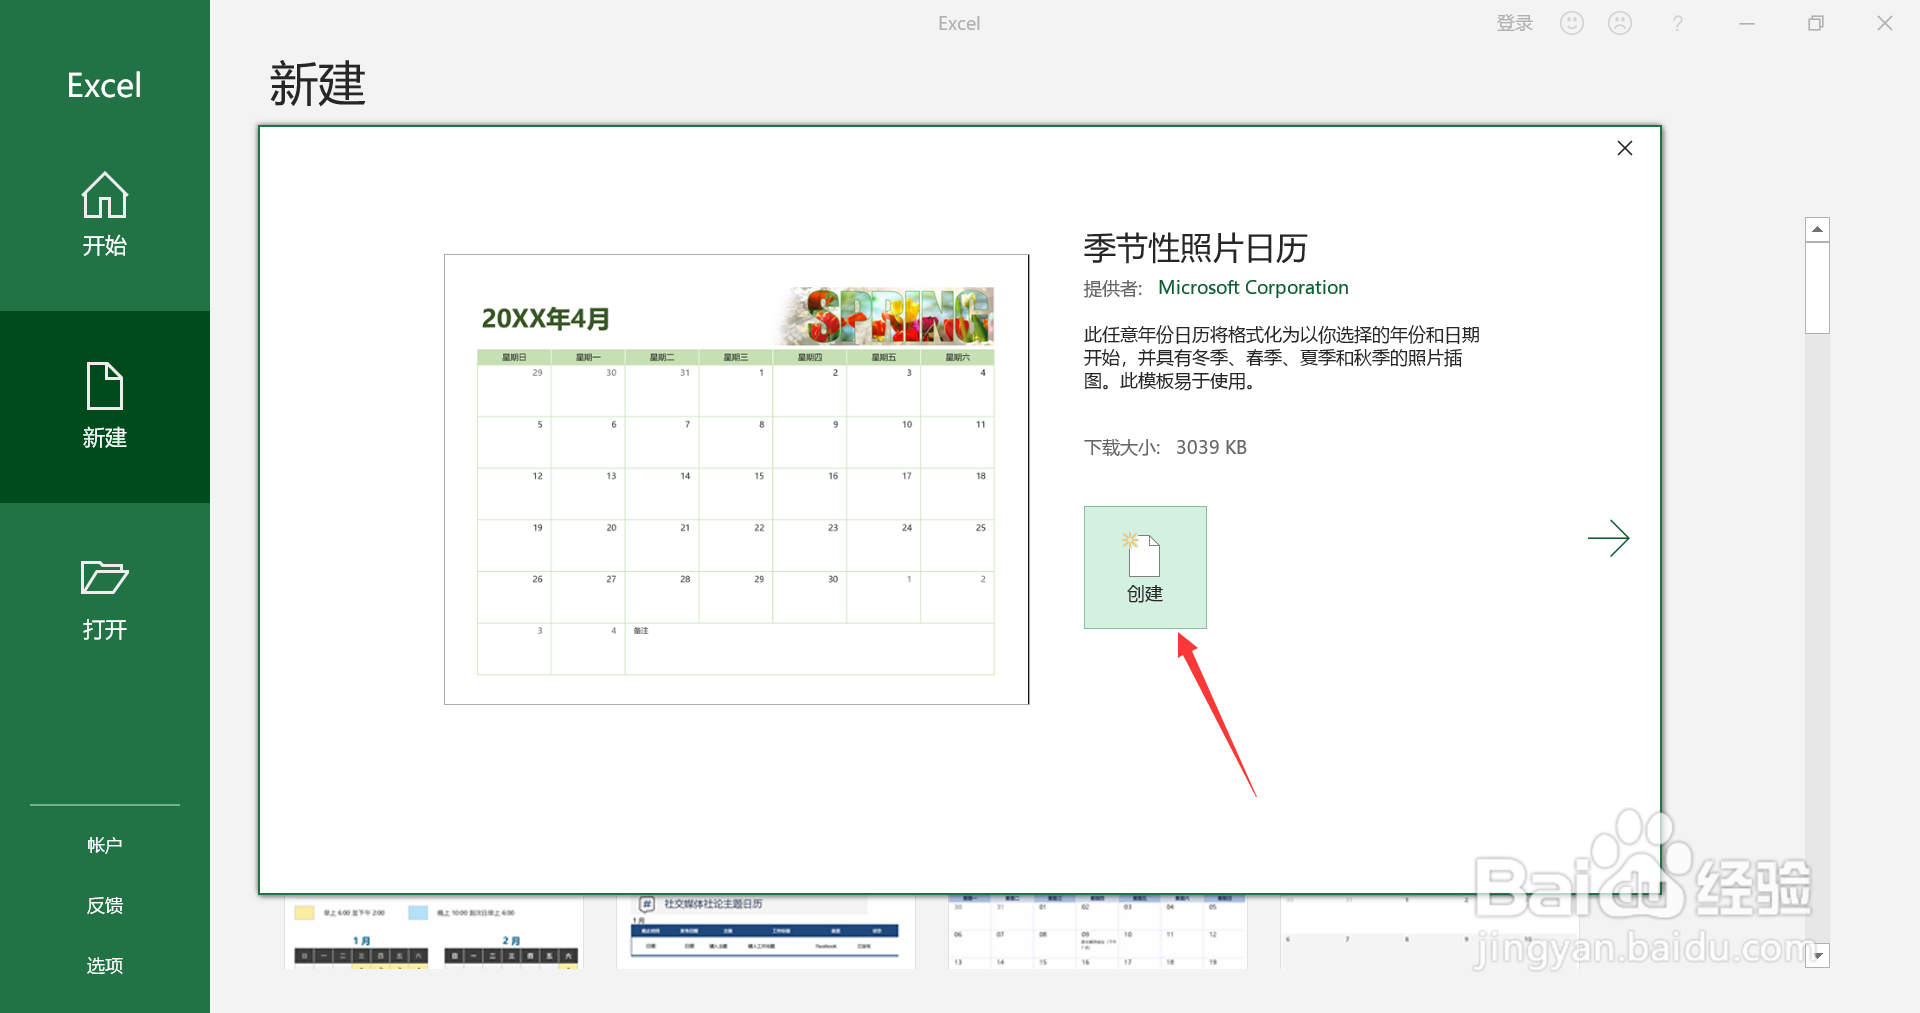Click the template list scrollbar thumb
This screenshot has height=1013, width=1920.
1817,288
